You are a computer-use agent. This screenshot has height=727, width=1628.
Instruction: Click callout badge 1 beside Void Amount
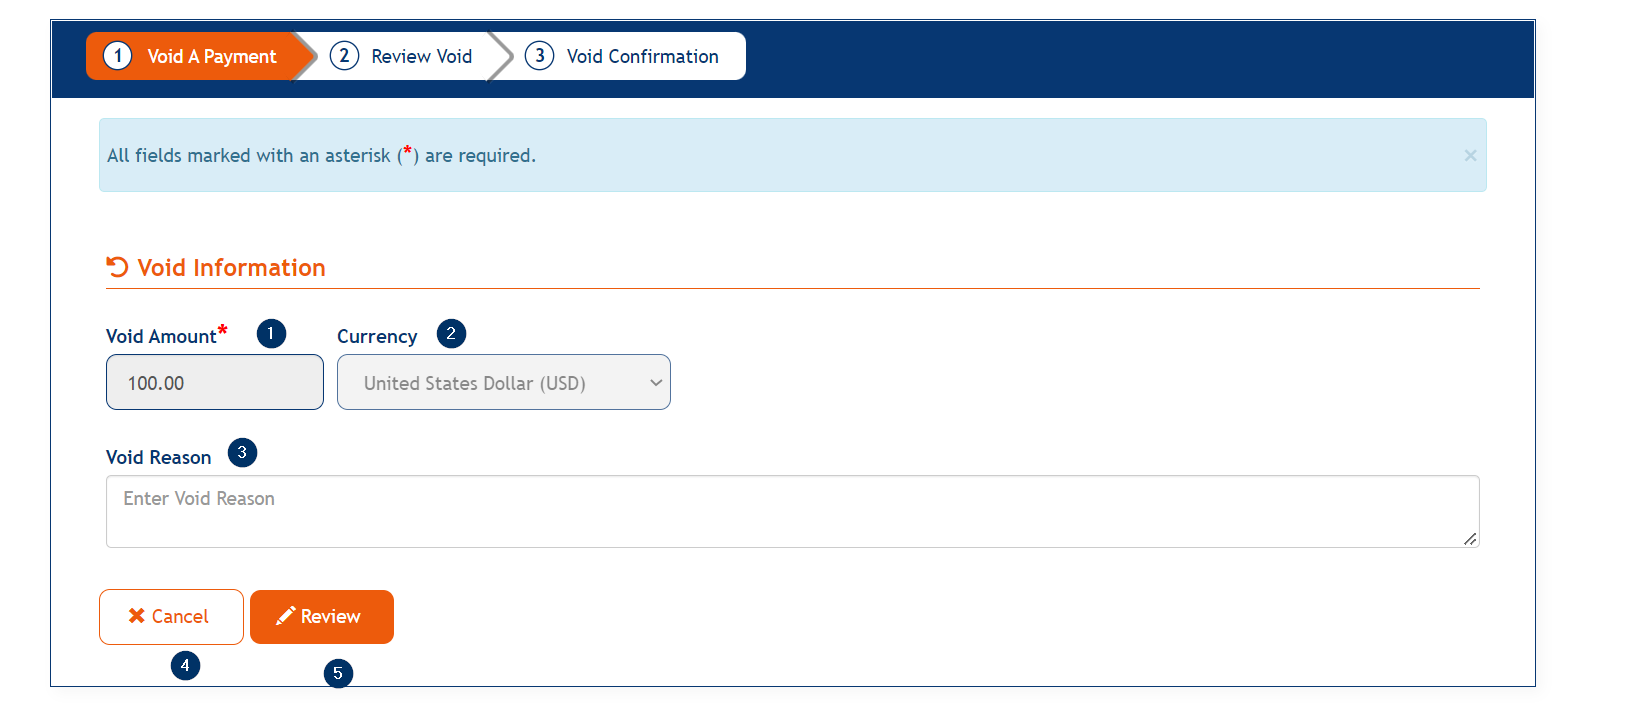point(271,333)
